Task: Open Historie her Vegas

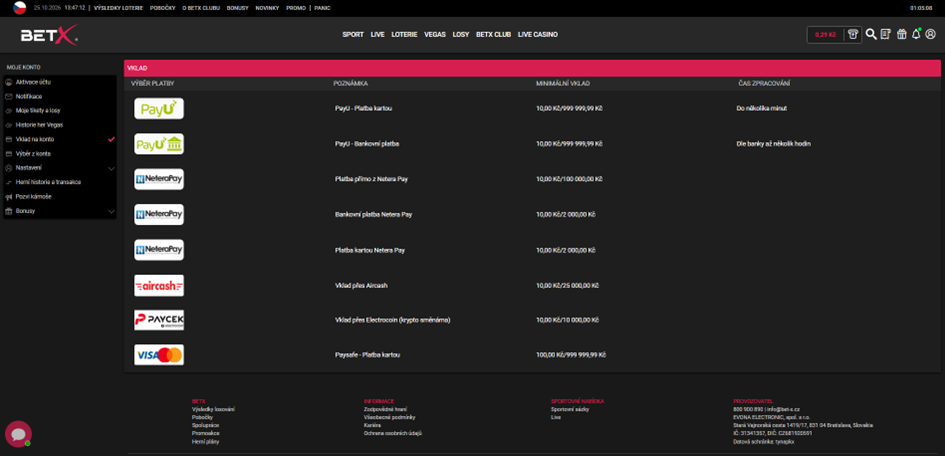Action: click(39, 125)
